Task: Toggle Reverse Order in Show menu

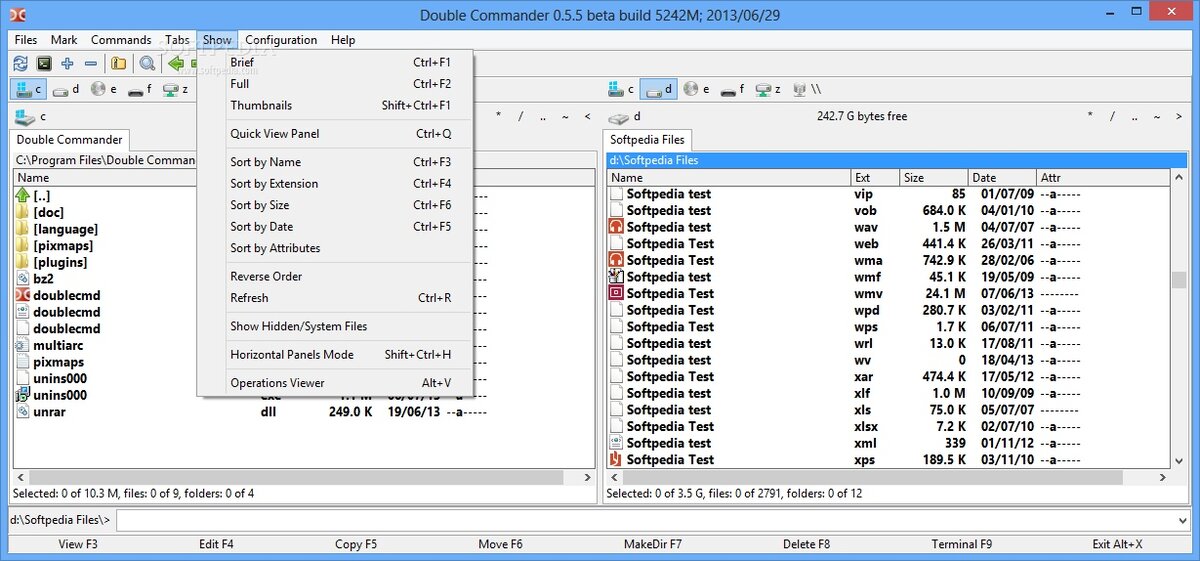Action: click(335, 276)
